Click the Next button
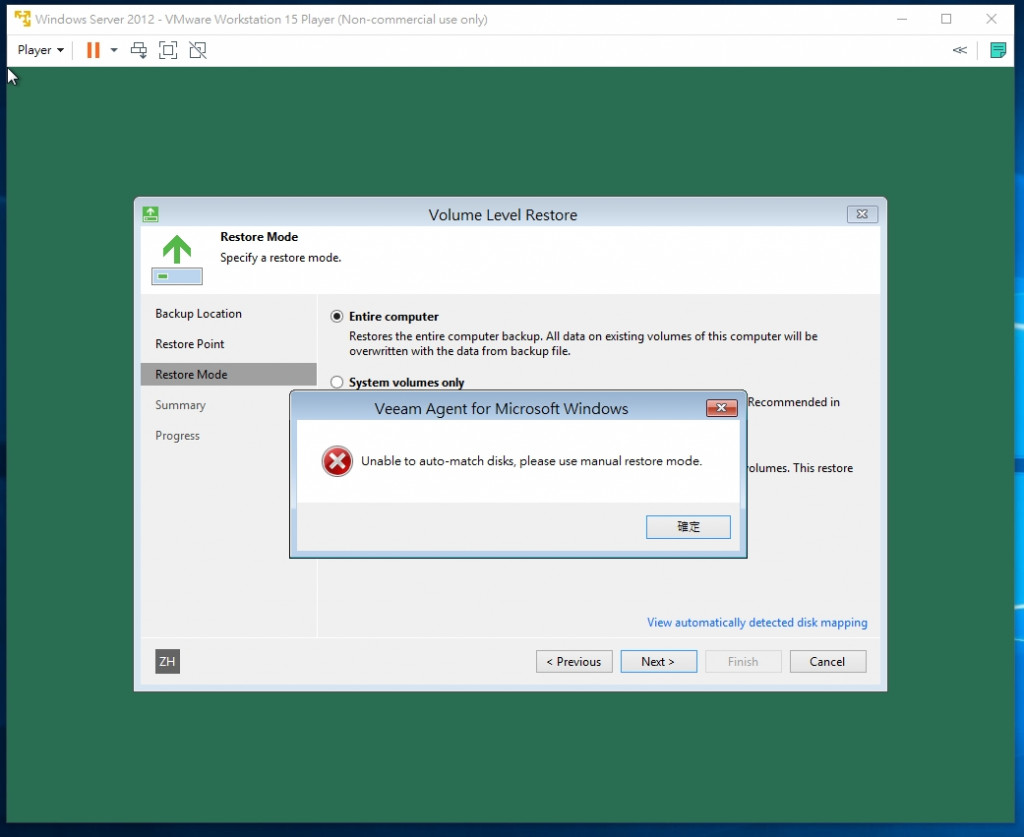This screenshot has width=1024, height=837. [658, 661]
